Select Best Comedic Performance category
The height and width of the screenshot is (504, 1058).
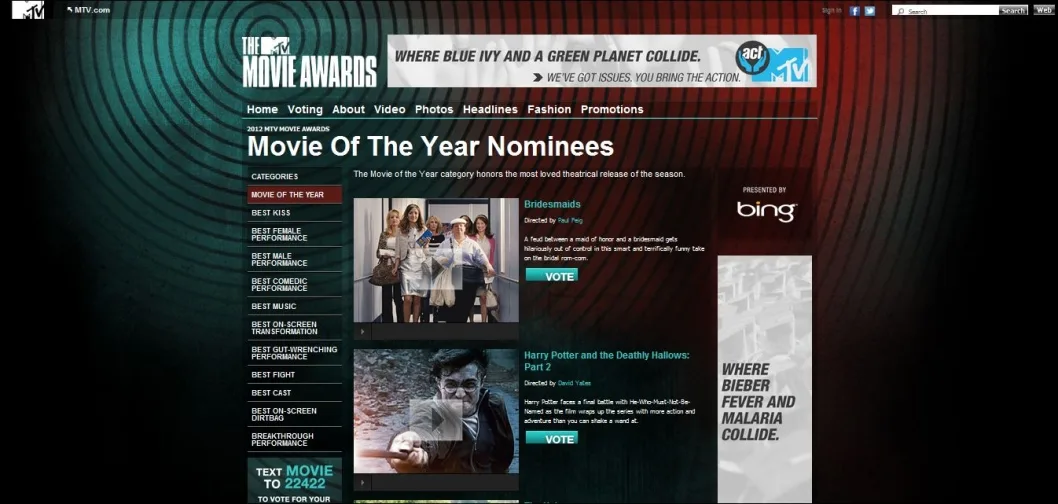pos(294,284)
